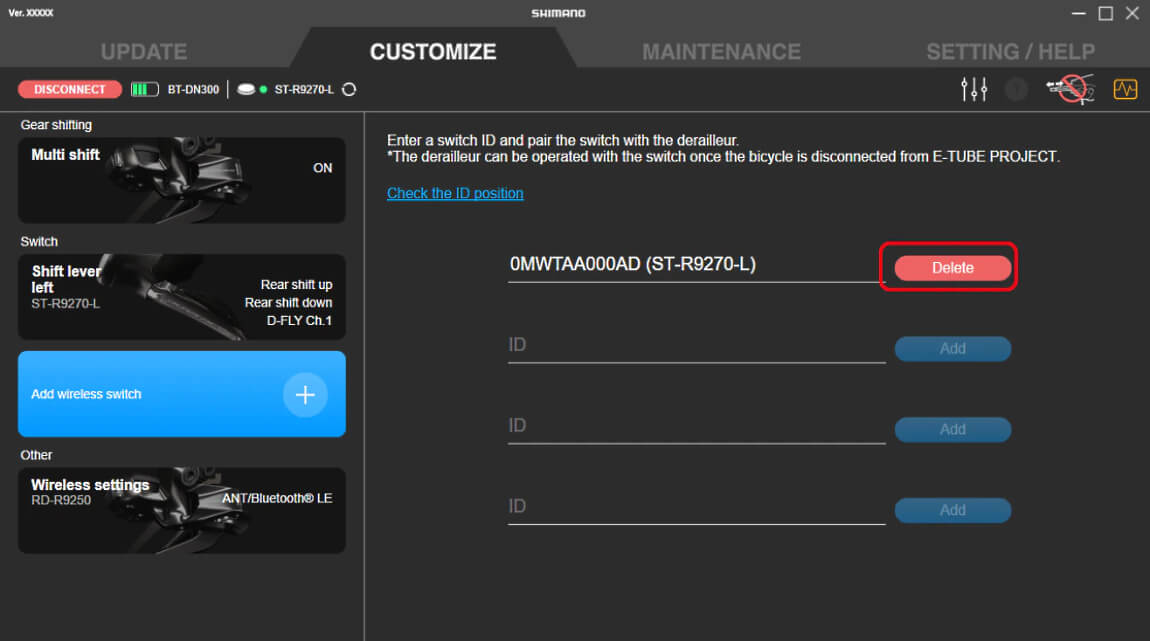Open Wireless settings for RD-R9250
The image size is (1150, 641).
pyautogui.click(x=181, y=510)
